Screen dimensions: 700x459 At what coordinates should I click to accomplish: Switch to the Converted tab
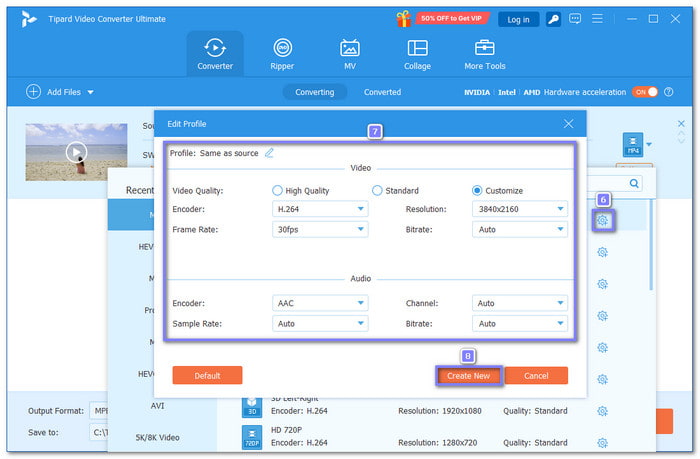coord(382,92)
